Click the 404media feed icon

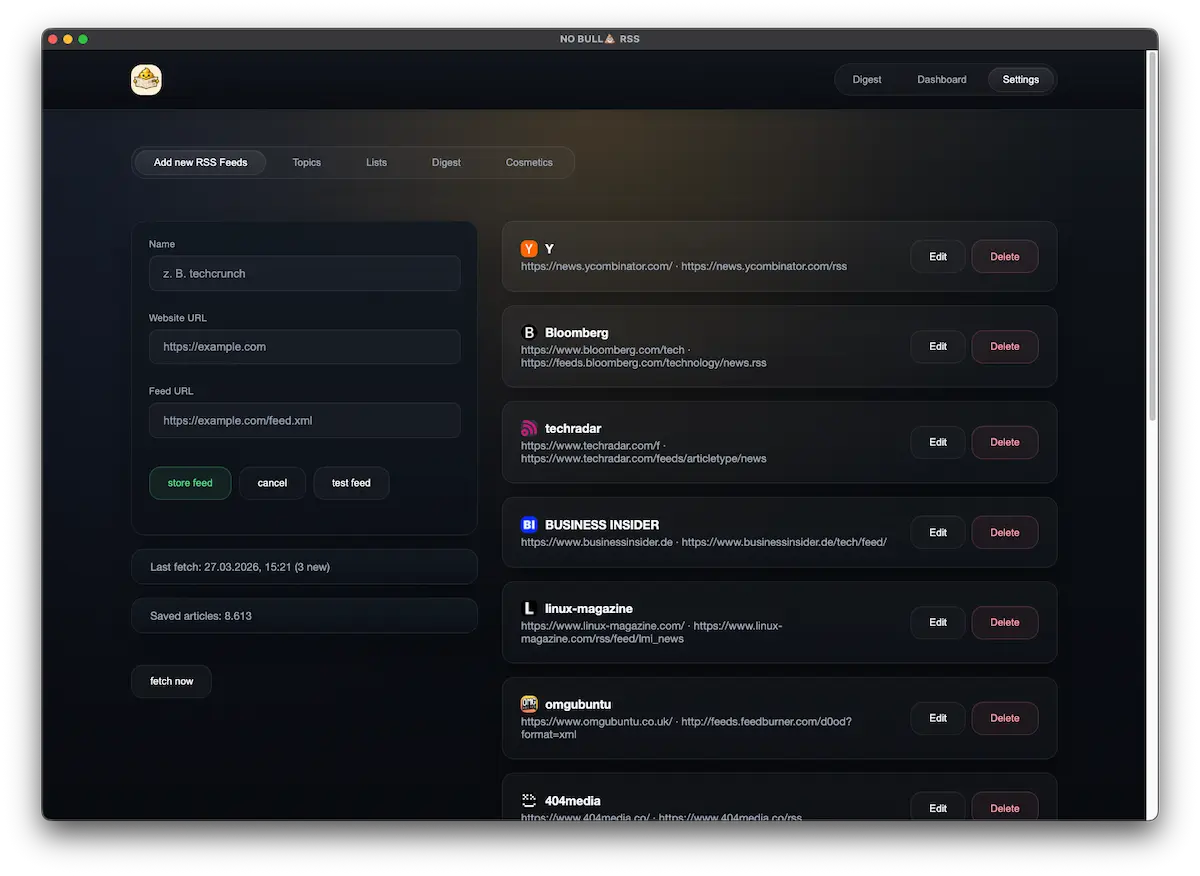pos(529,800)
